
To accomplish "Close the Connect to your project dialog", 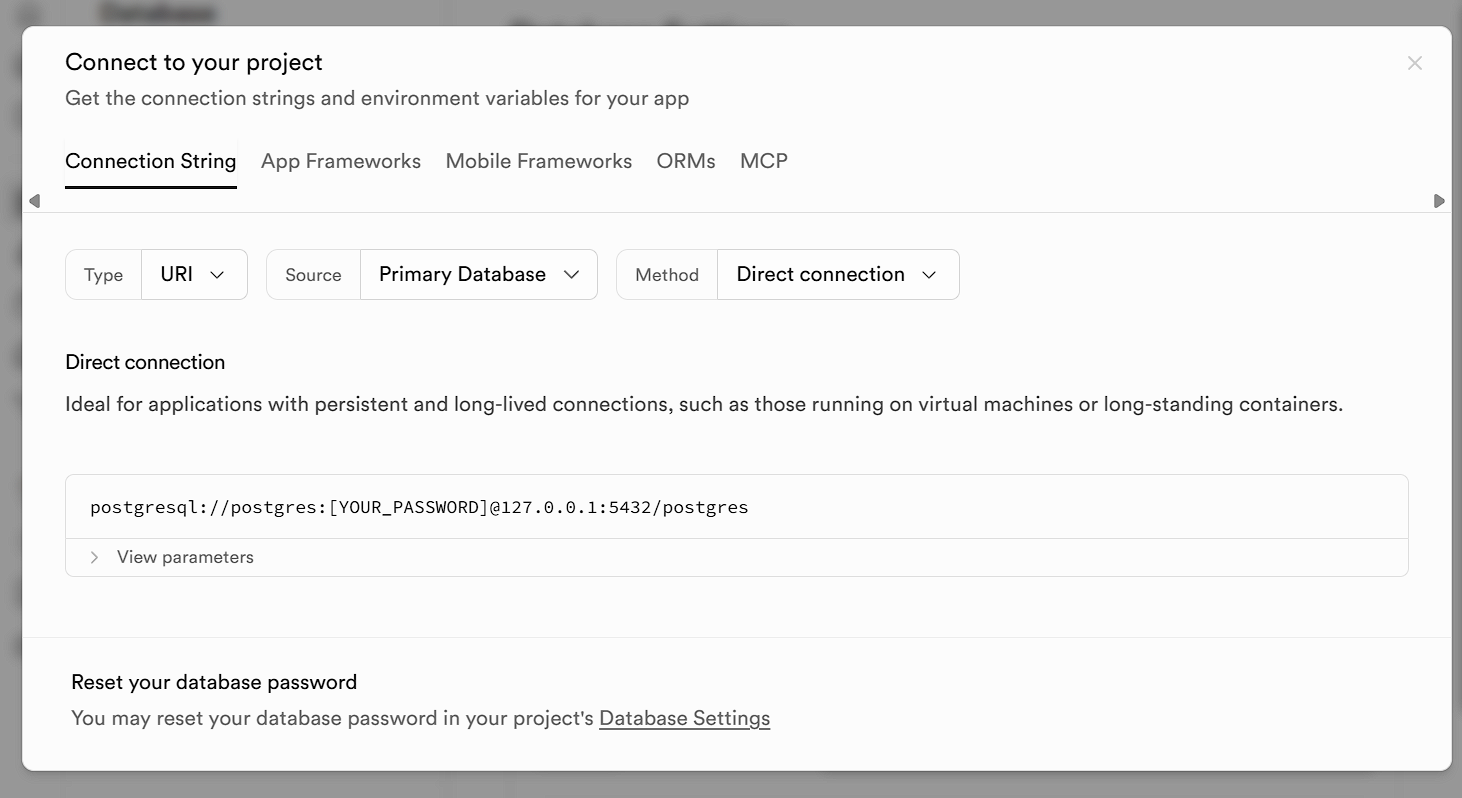I will (1414, 63).
